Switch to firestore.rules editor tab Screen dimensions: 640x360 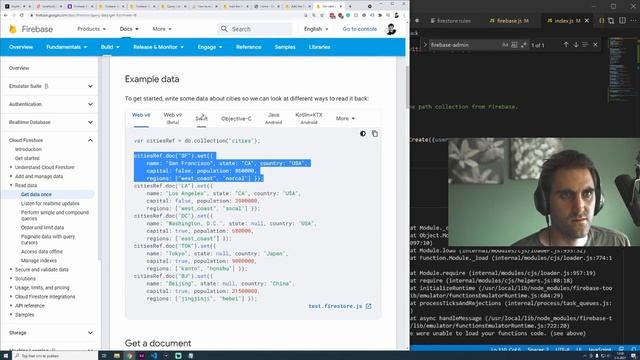pos(451,20)
